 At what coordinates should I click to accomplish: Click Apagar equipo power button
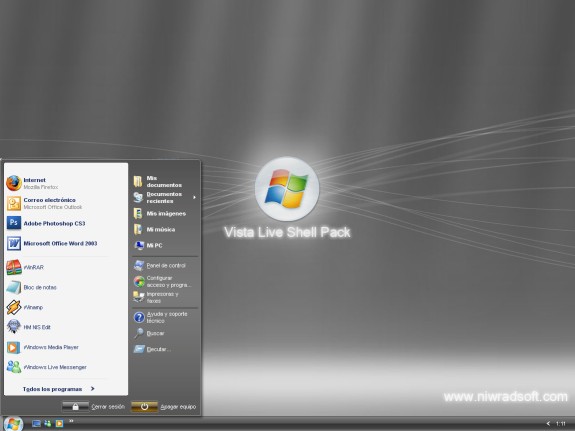(x=144, y=406)
